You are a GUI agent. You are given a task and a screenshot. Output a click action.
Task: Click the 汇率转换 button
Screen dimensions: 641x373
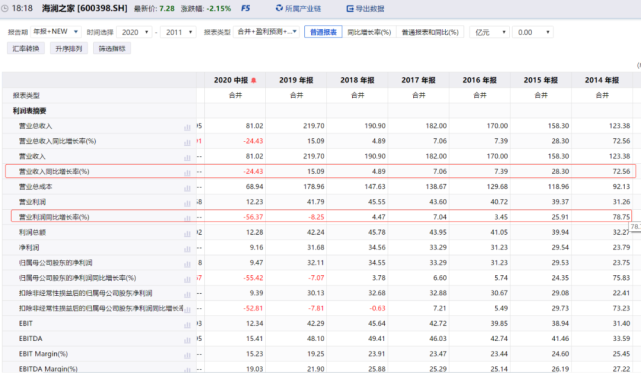[26, 48]
